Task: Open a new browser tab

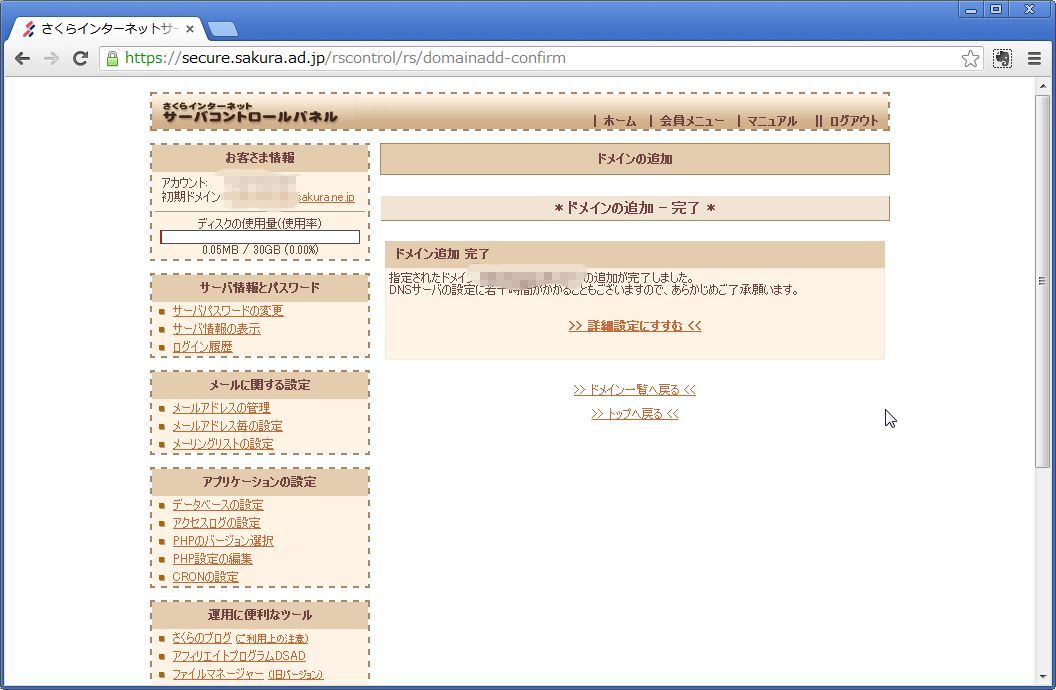Action: (223, 29)
